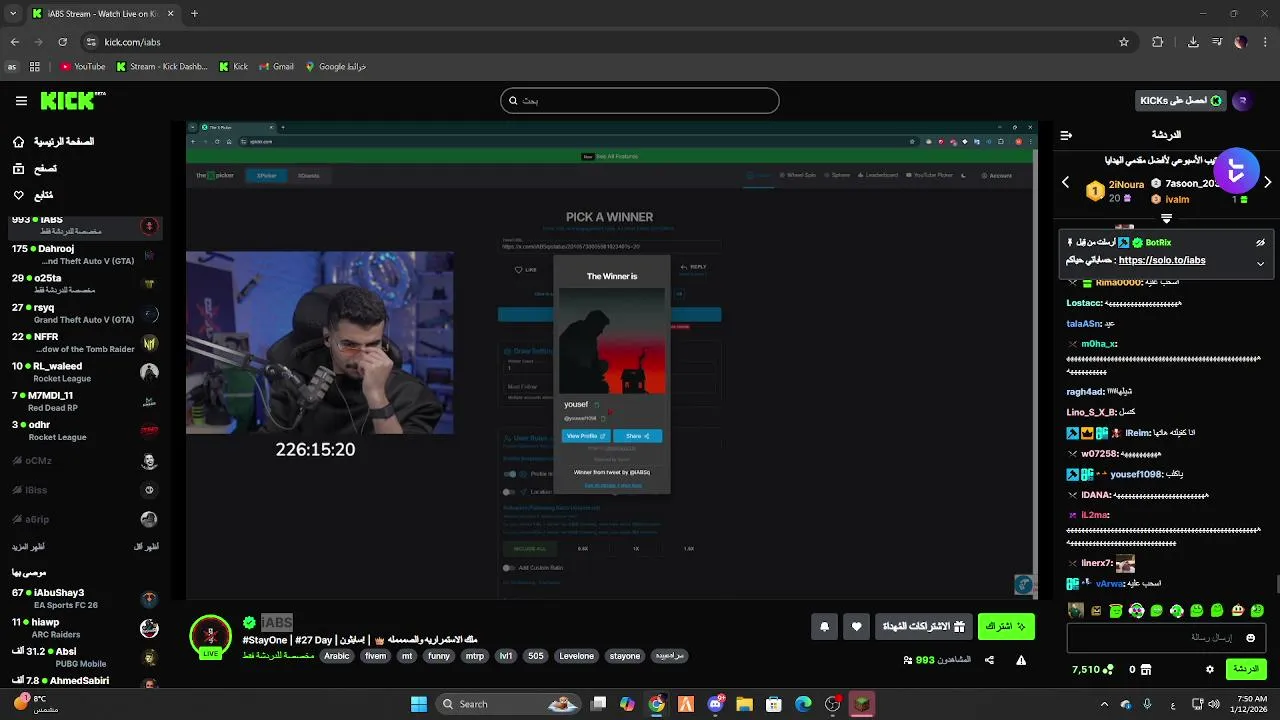Image resolution: width=1280 pixels, height=720 pixels.
Task: Click View Profile in the winner popup
Action: [x=585, y=436]
